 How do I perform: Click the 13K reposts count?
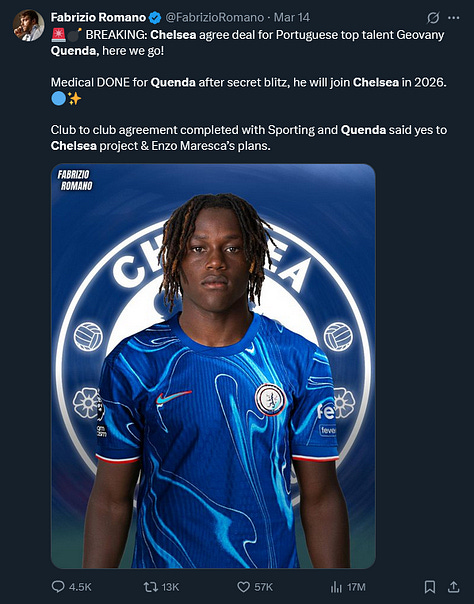coord(170,587)
